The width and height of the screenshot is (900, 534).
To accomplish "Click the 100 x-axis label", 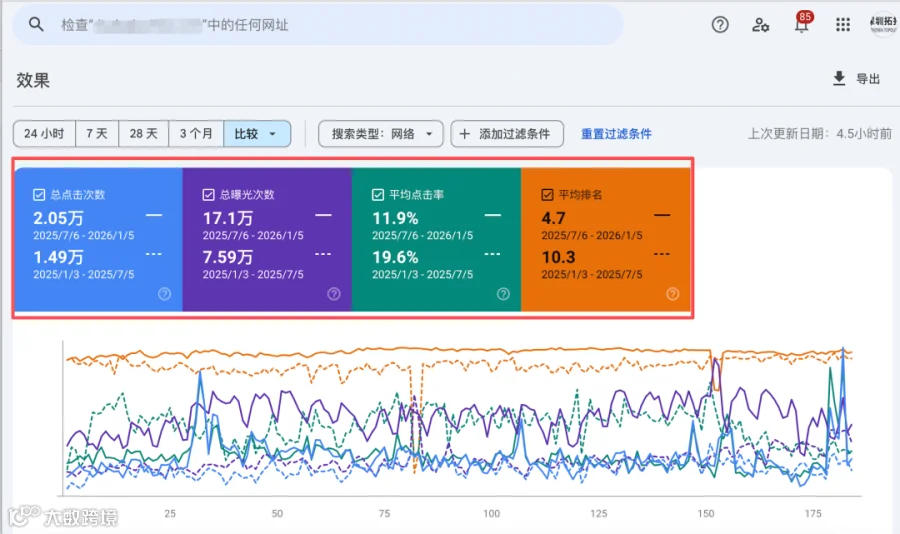I will [x=491, y=513].
